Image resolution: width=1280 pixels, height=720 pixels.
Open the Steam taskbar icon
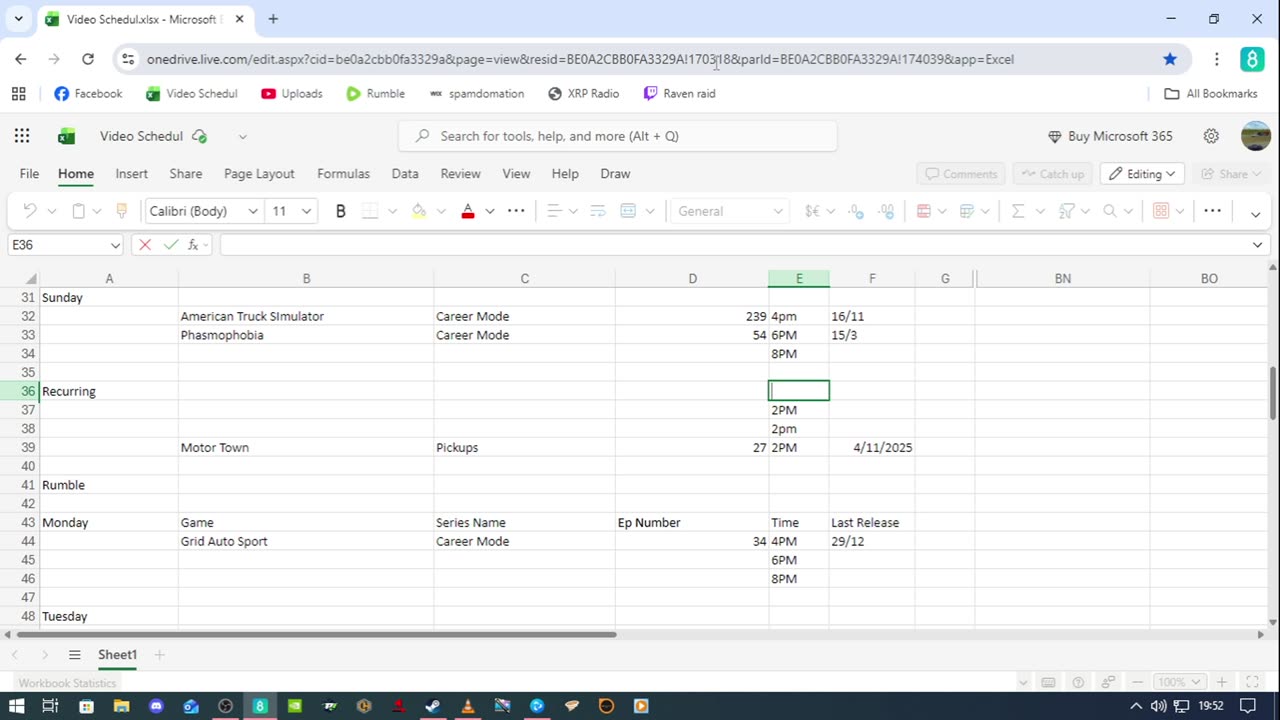point(432,706)
